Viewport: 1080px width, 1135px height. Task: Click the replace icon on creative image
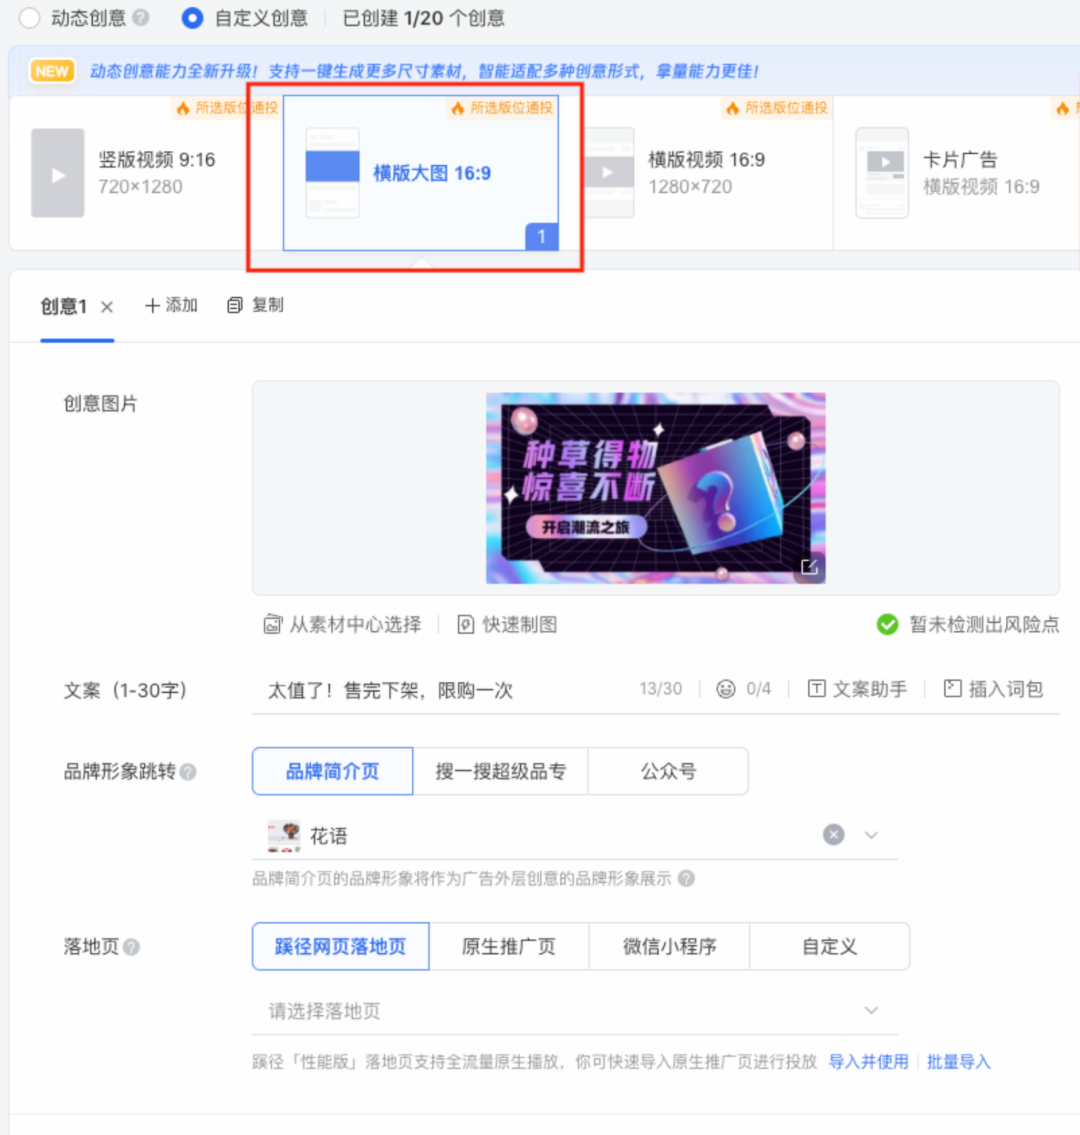coord(809,567)
